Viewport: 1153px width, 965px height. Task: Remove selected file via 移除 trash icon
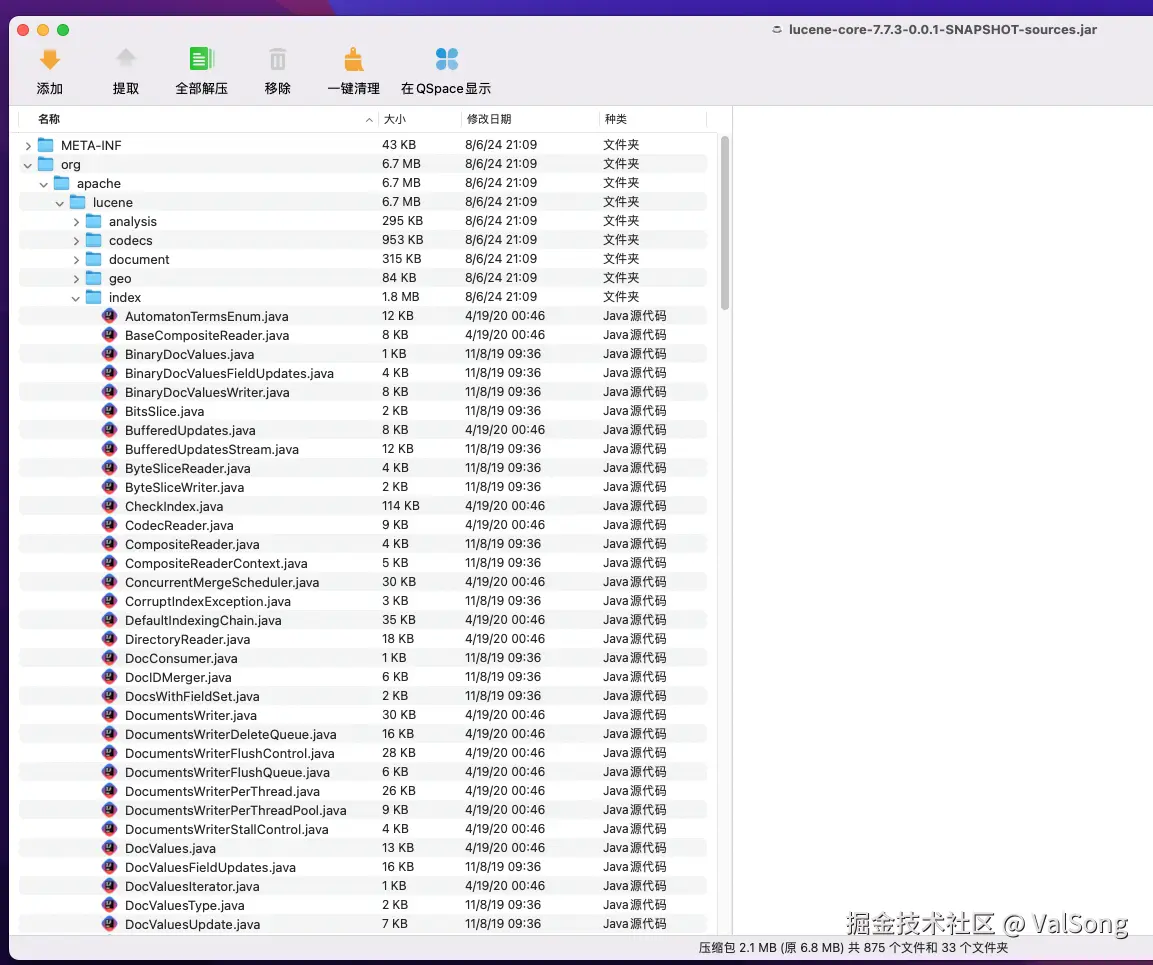click(x=277, y=59)
